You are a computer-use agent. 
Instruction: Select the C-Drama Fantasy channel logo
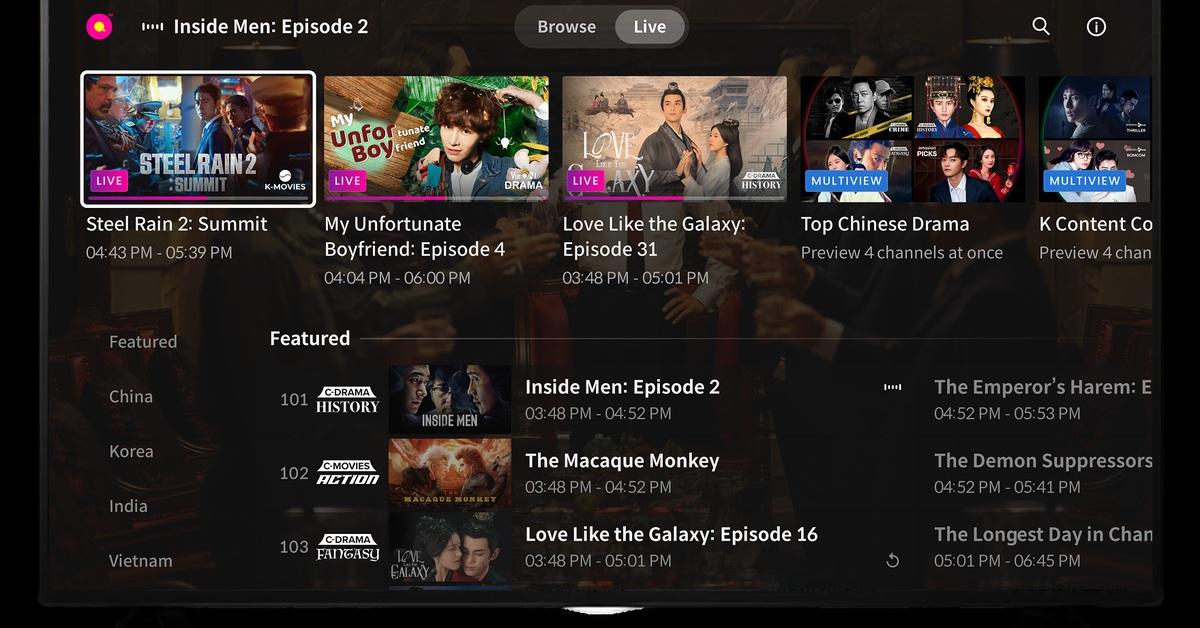point(348,547)
